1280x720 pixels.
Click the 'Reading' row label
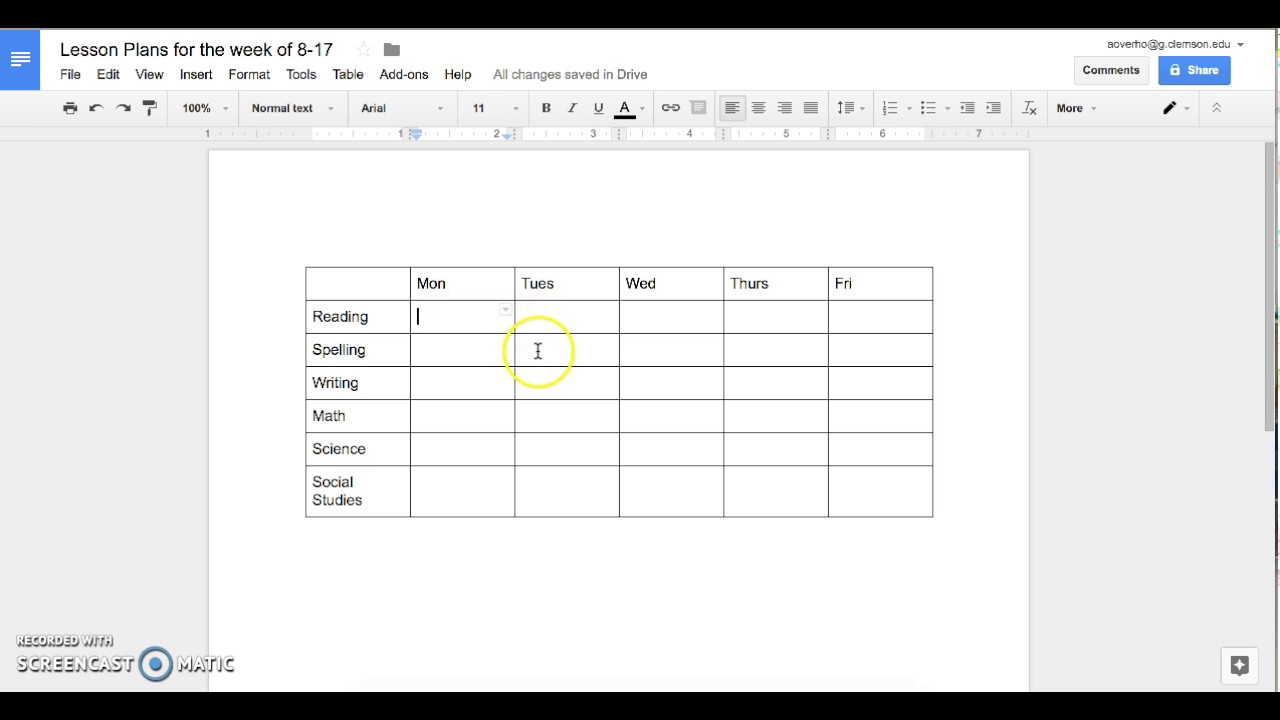340,317
